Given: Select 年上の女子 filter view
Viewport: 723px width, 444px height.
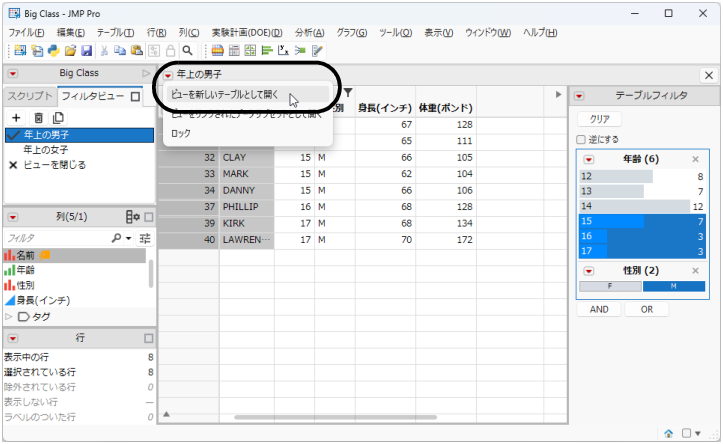Looking at the screenshot, I should point(46,150).
